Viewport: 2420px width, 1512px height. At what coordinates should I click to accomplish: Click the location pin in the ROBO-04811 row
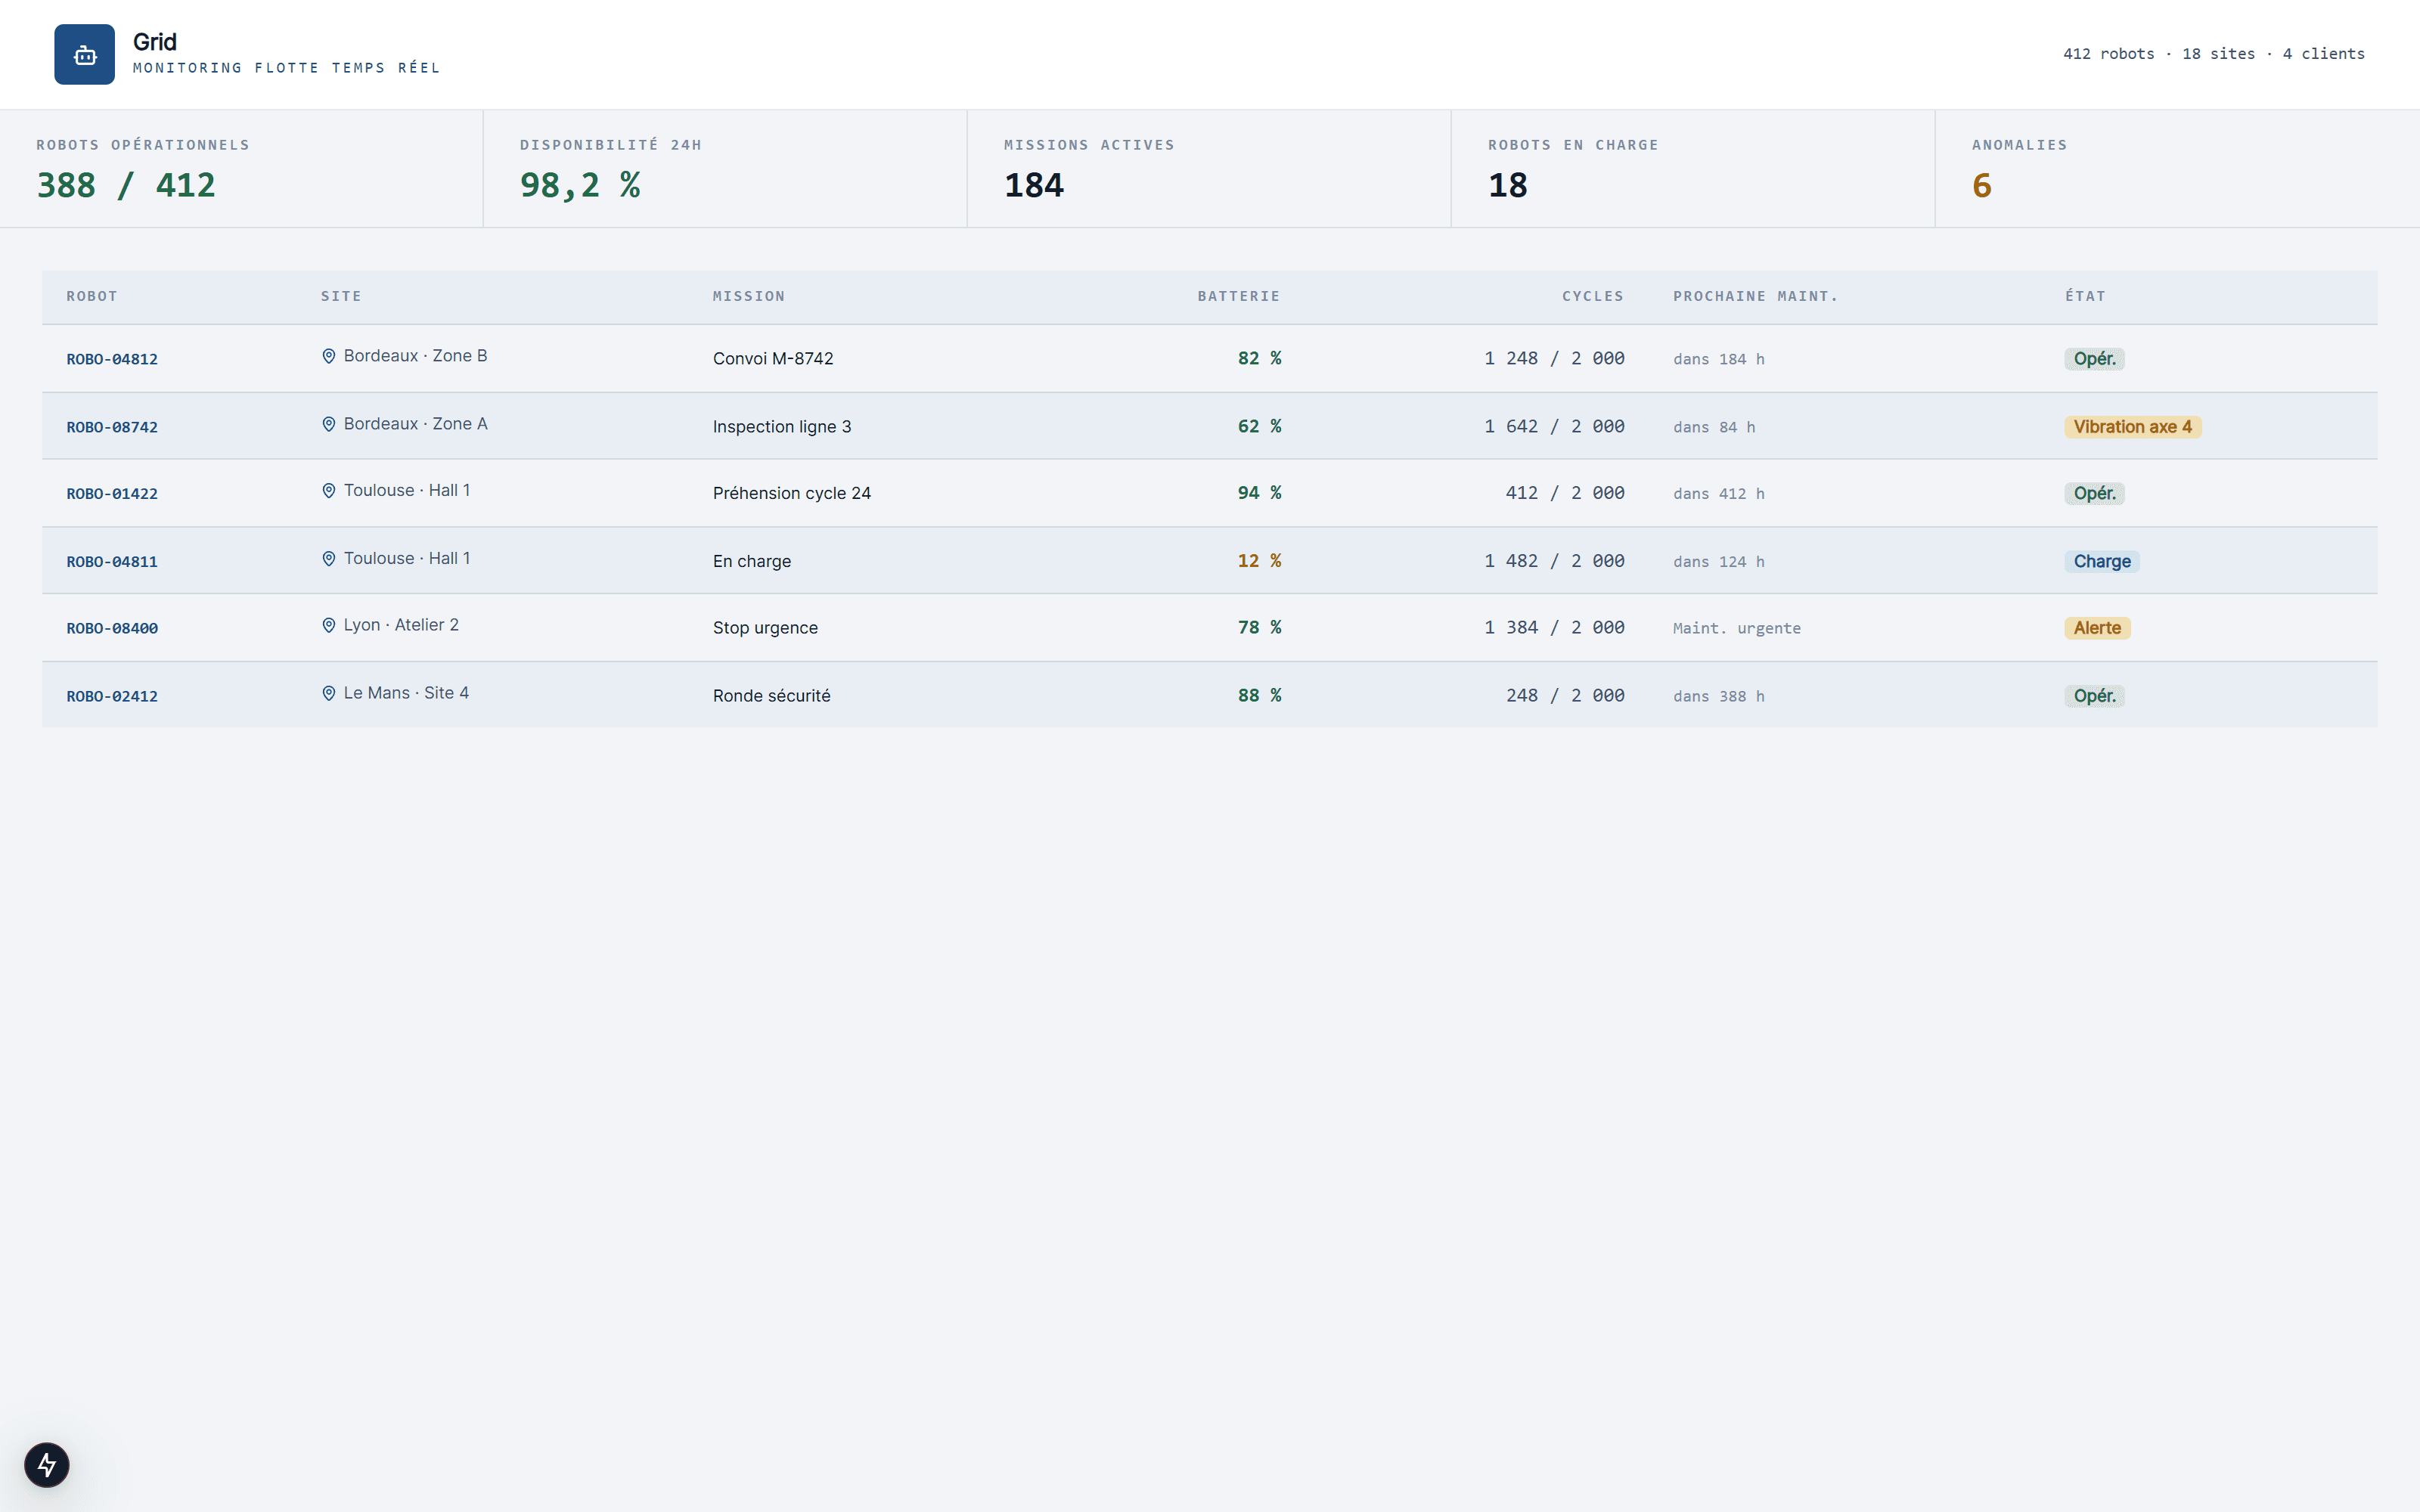coord(328,559)
